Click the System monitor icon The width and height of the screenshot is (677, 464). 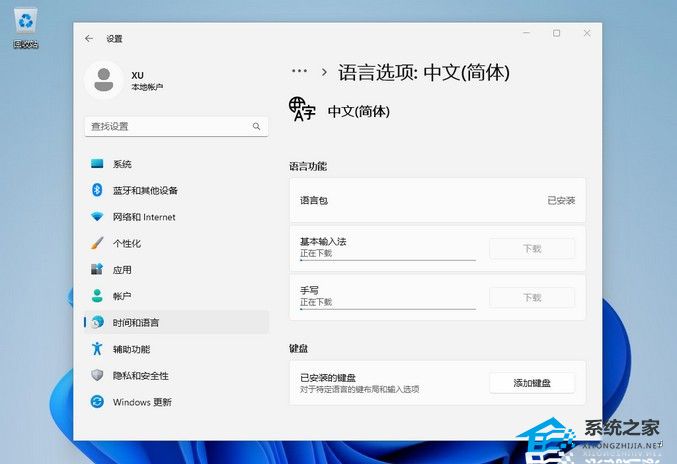(97, 164)
